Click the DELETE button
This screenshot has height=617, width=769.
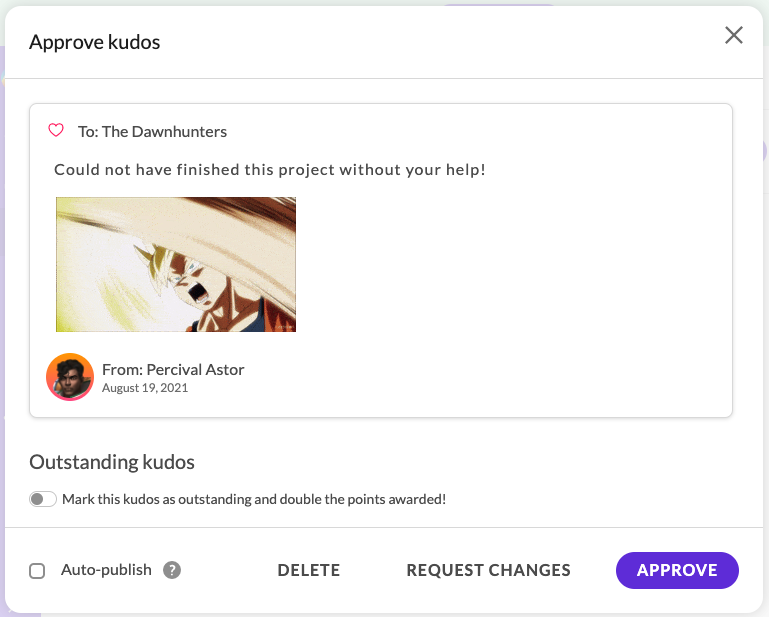click(308, 570)
